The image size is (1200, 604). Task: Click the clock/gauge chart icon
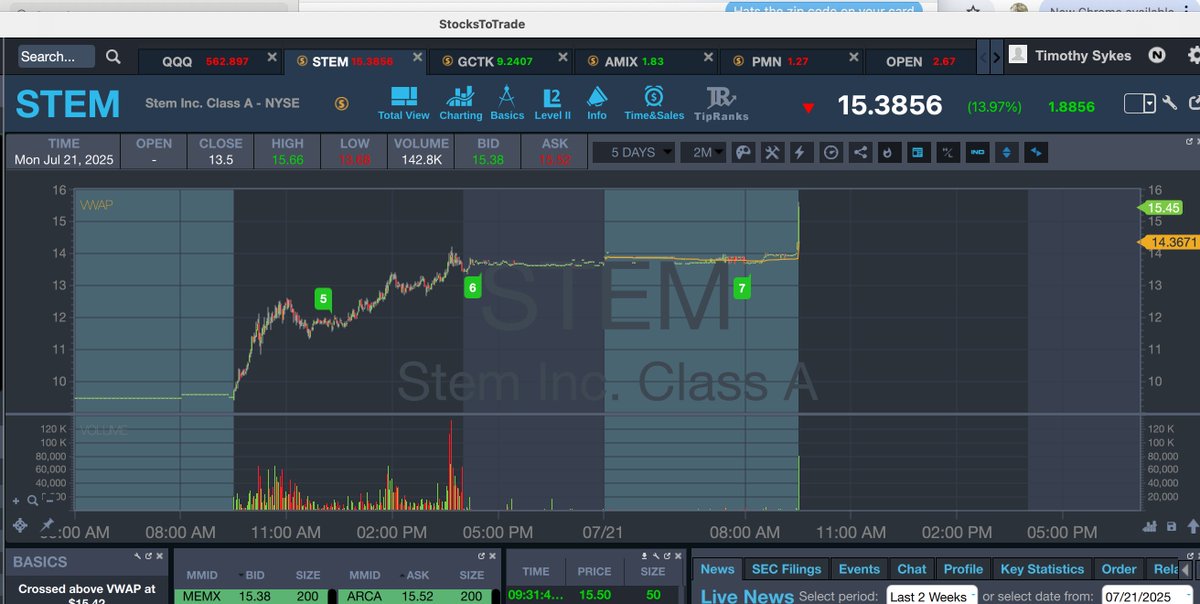click(x=831, y=153)
